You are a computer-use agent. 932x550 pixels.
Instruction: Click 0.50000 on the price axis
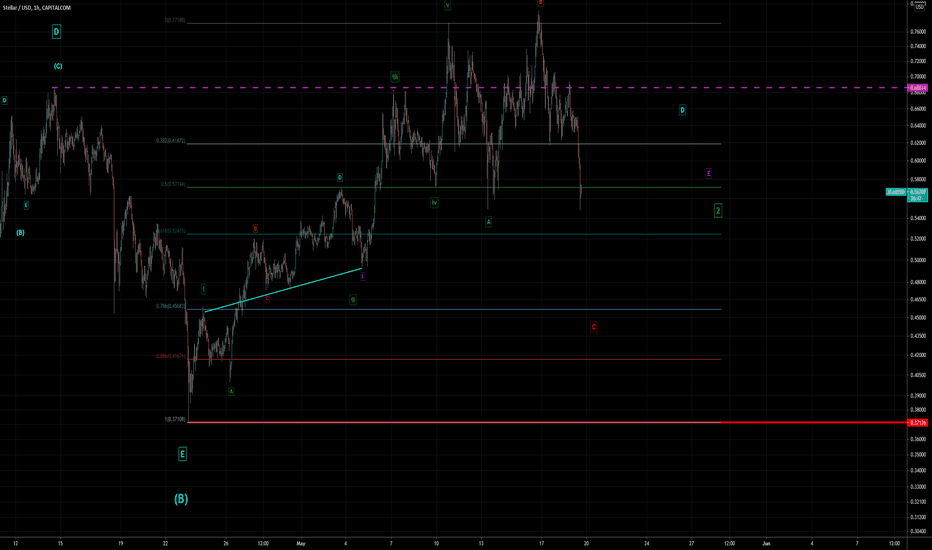pyautogui.click(x=918, y=260)
